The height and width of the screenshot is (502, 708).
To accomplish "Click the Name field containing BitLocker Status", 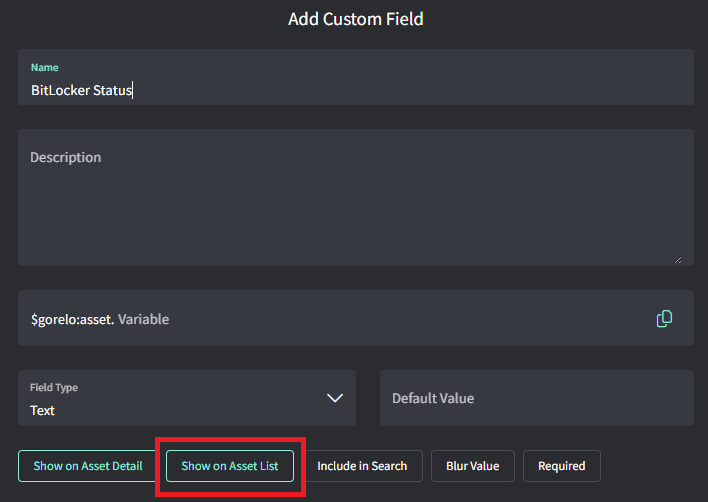I will 356,77.
